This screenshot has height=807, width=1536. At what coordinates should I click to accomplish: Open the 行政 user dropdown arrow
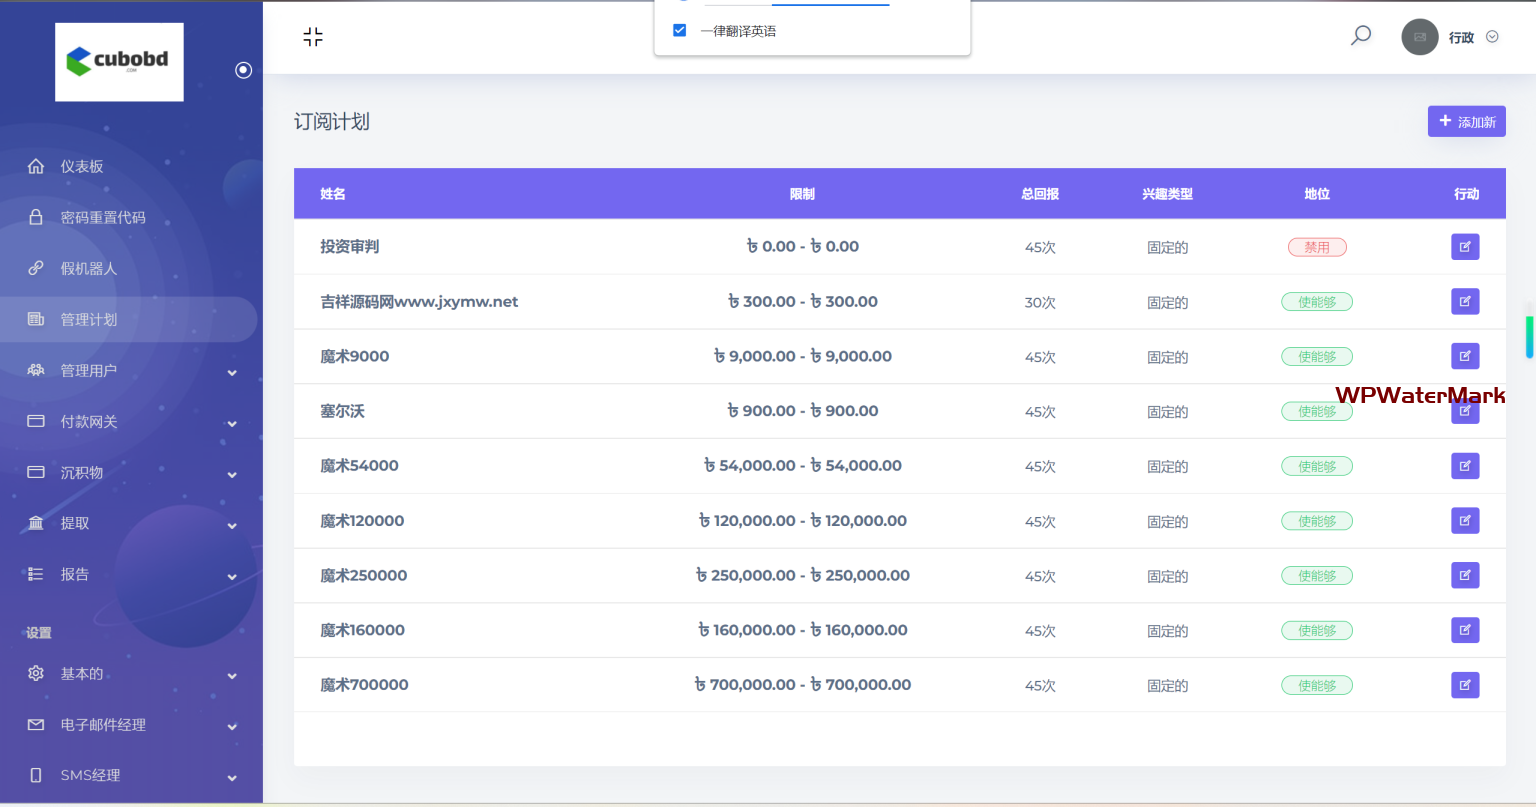point(1492,37)
